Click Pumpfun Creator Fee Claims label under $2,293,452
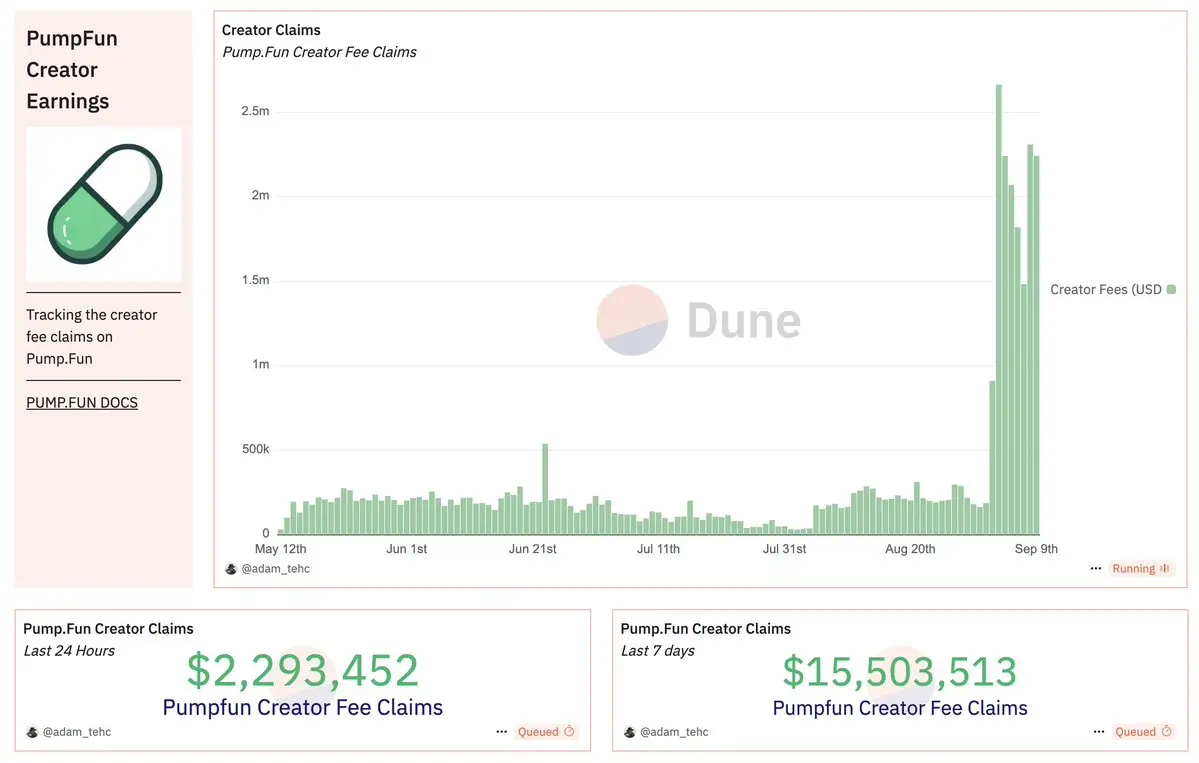Screen dimensions: 1199x763 coord(303,708)
